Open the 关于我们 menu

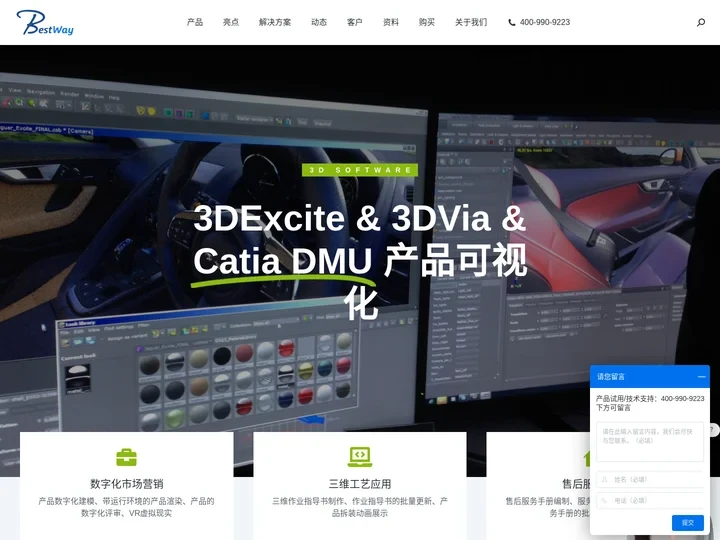[471, 22]
